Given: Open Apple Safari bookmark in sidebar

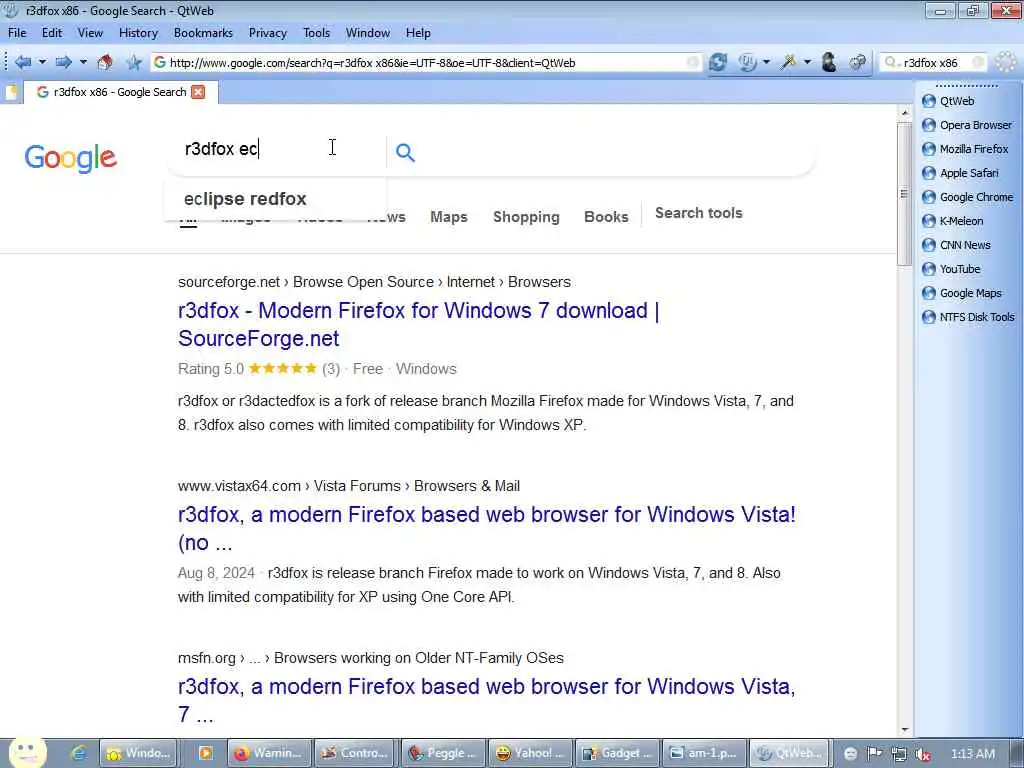Looking at the screenshot, I should [960, 173].
